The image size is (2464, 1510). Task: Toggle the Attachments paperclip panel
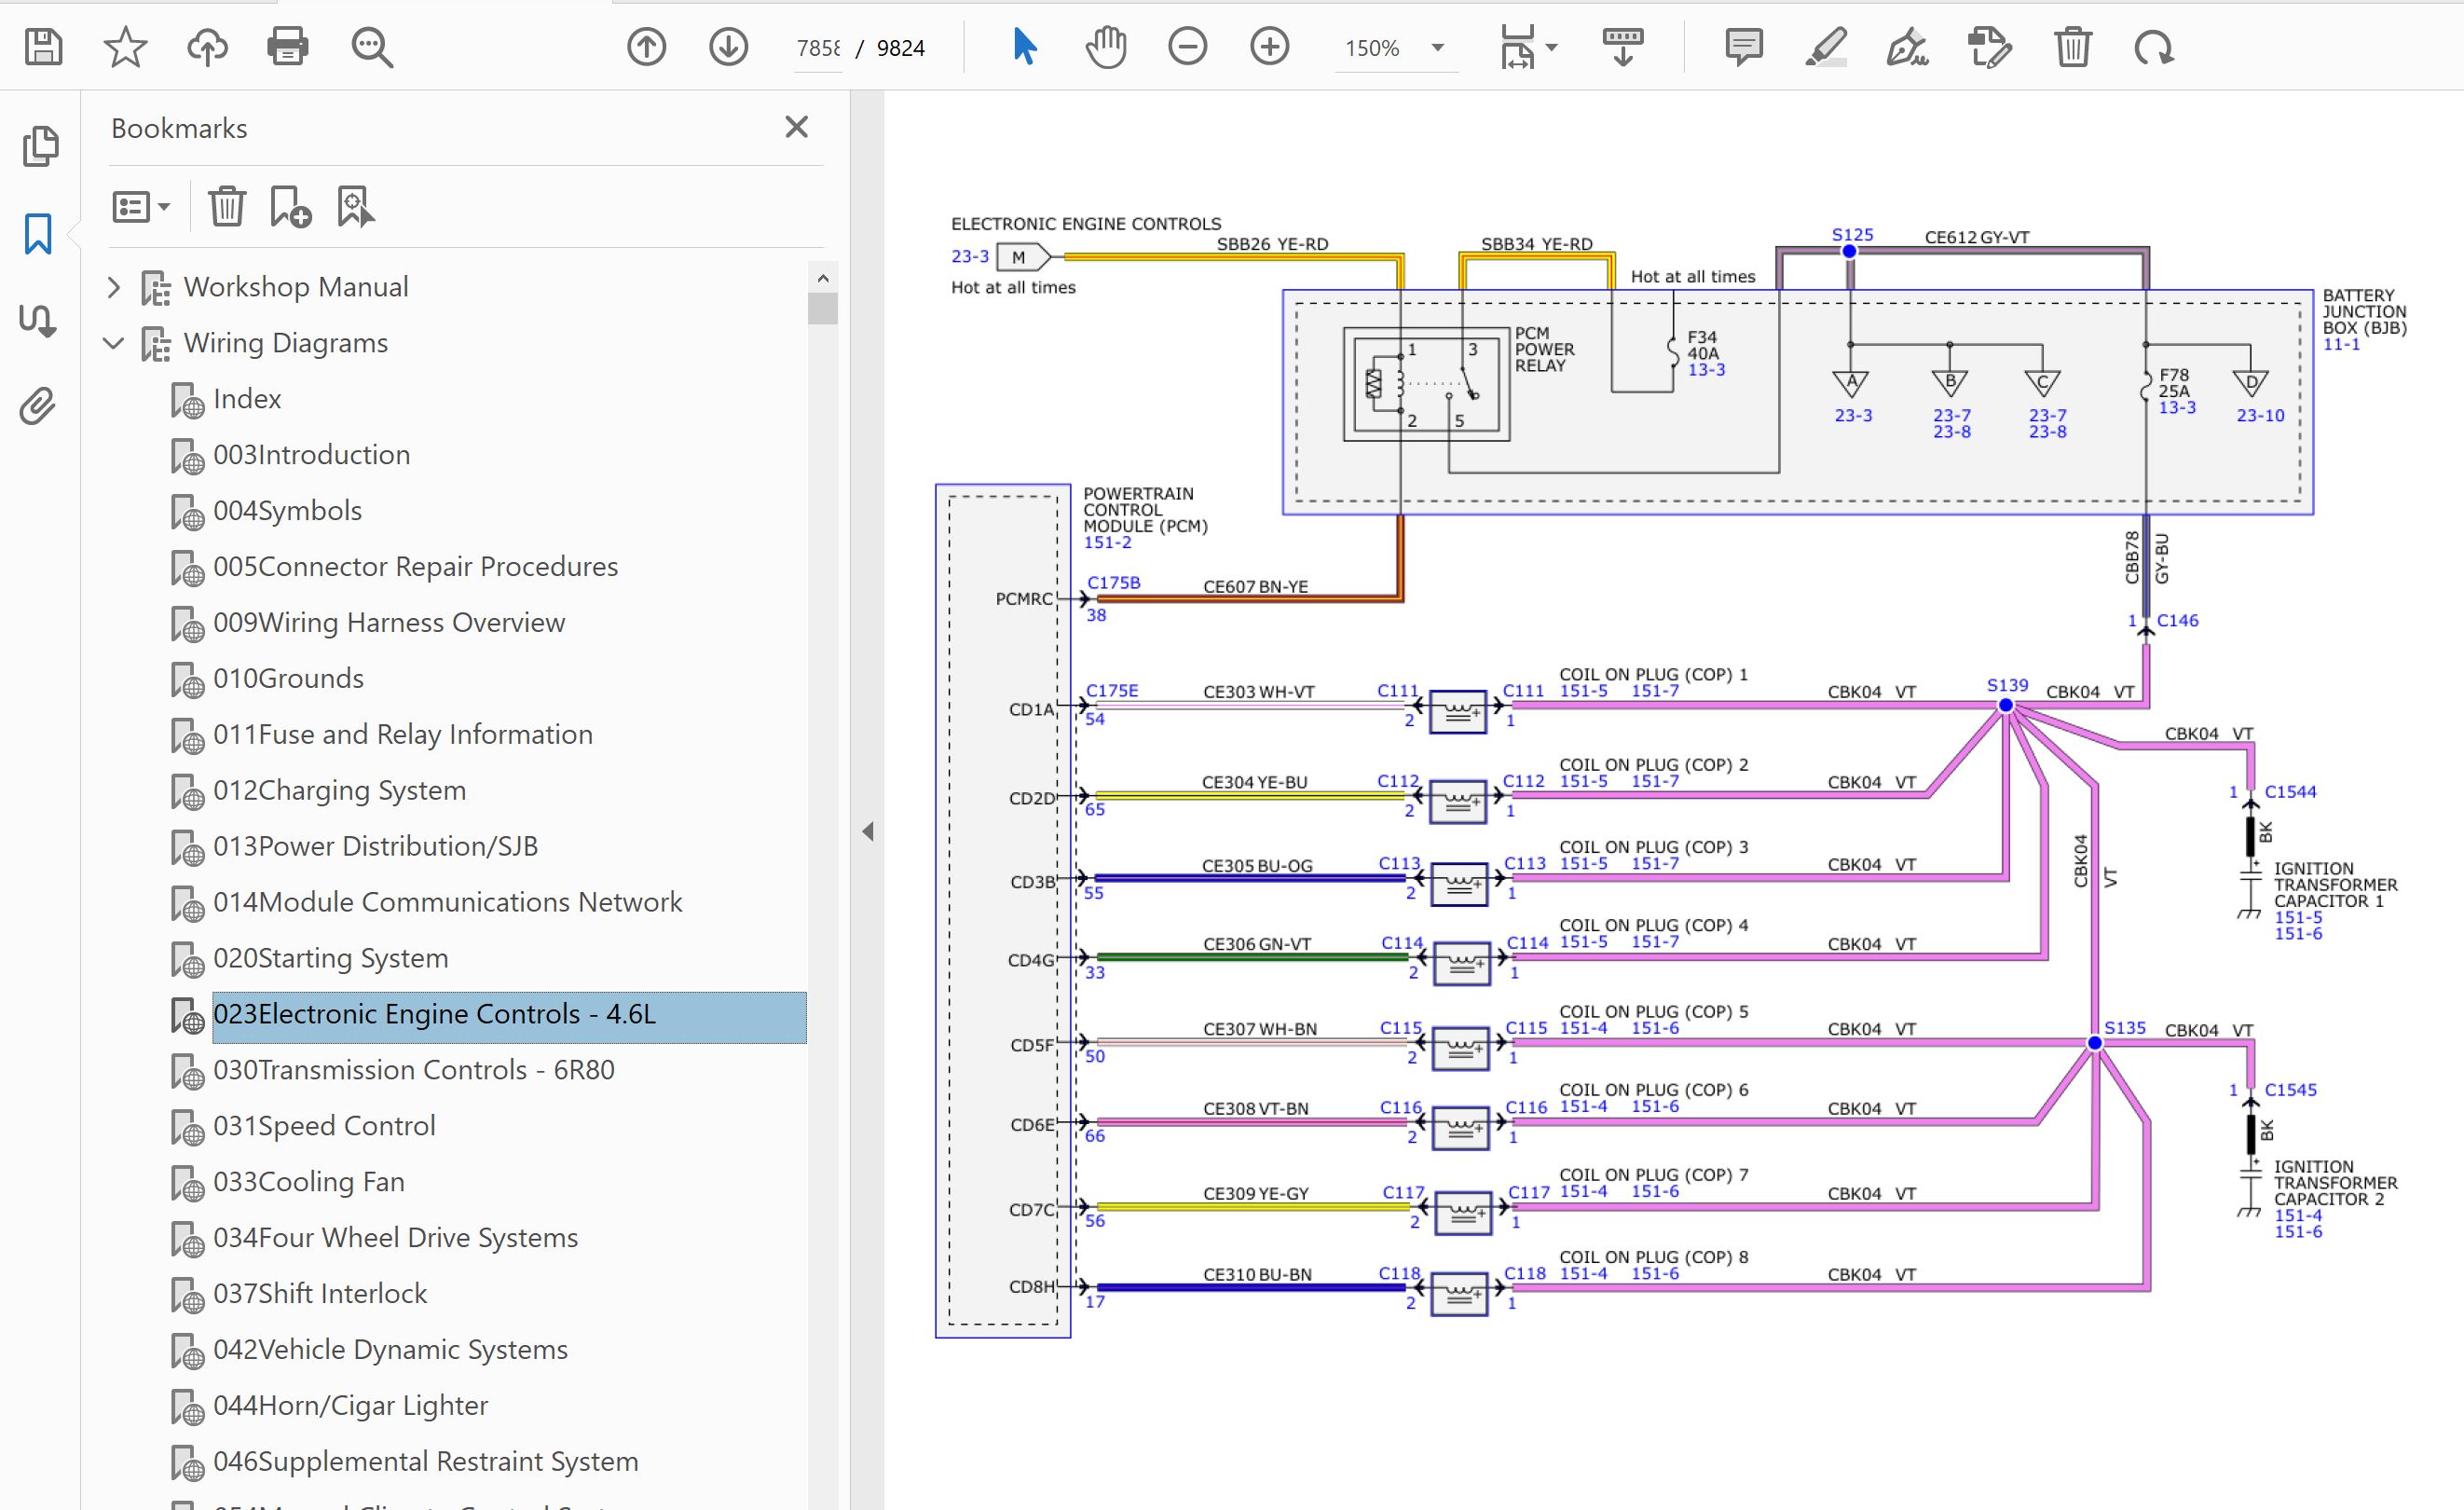38,406
